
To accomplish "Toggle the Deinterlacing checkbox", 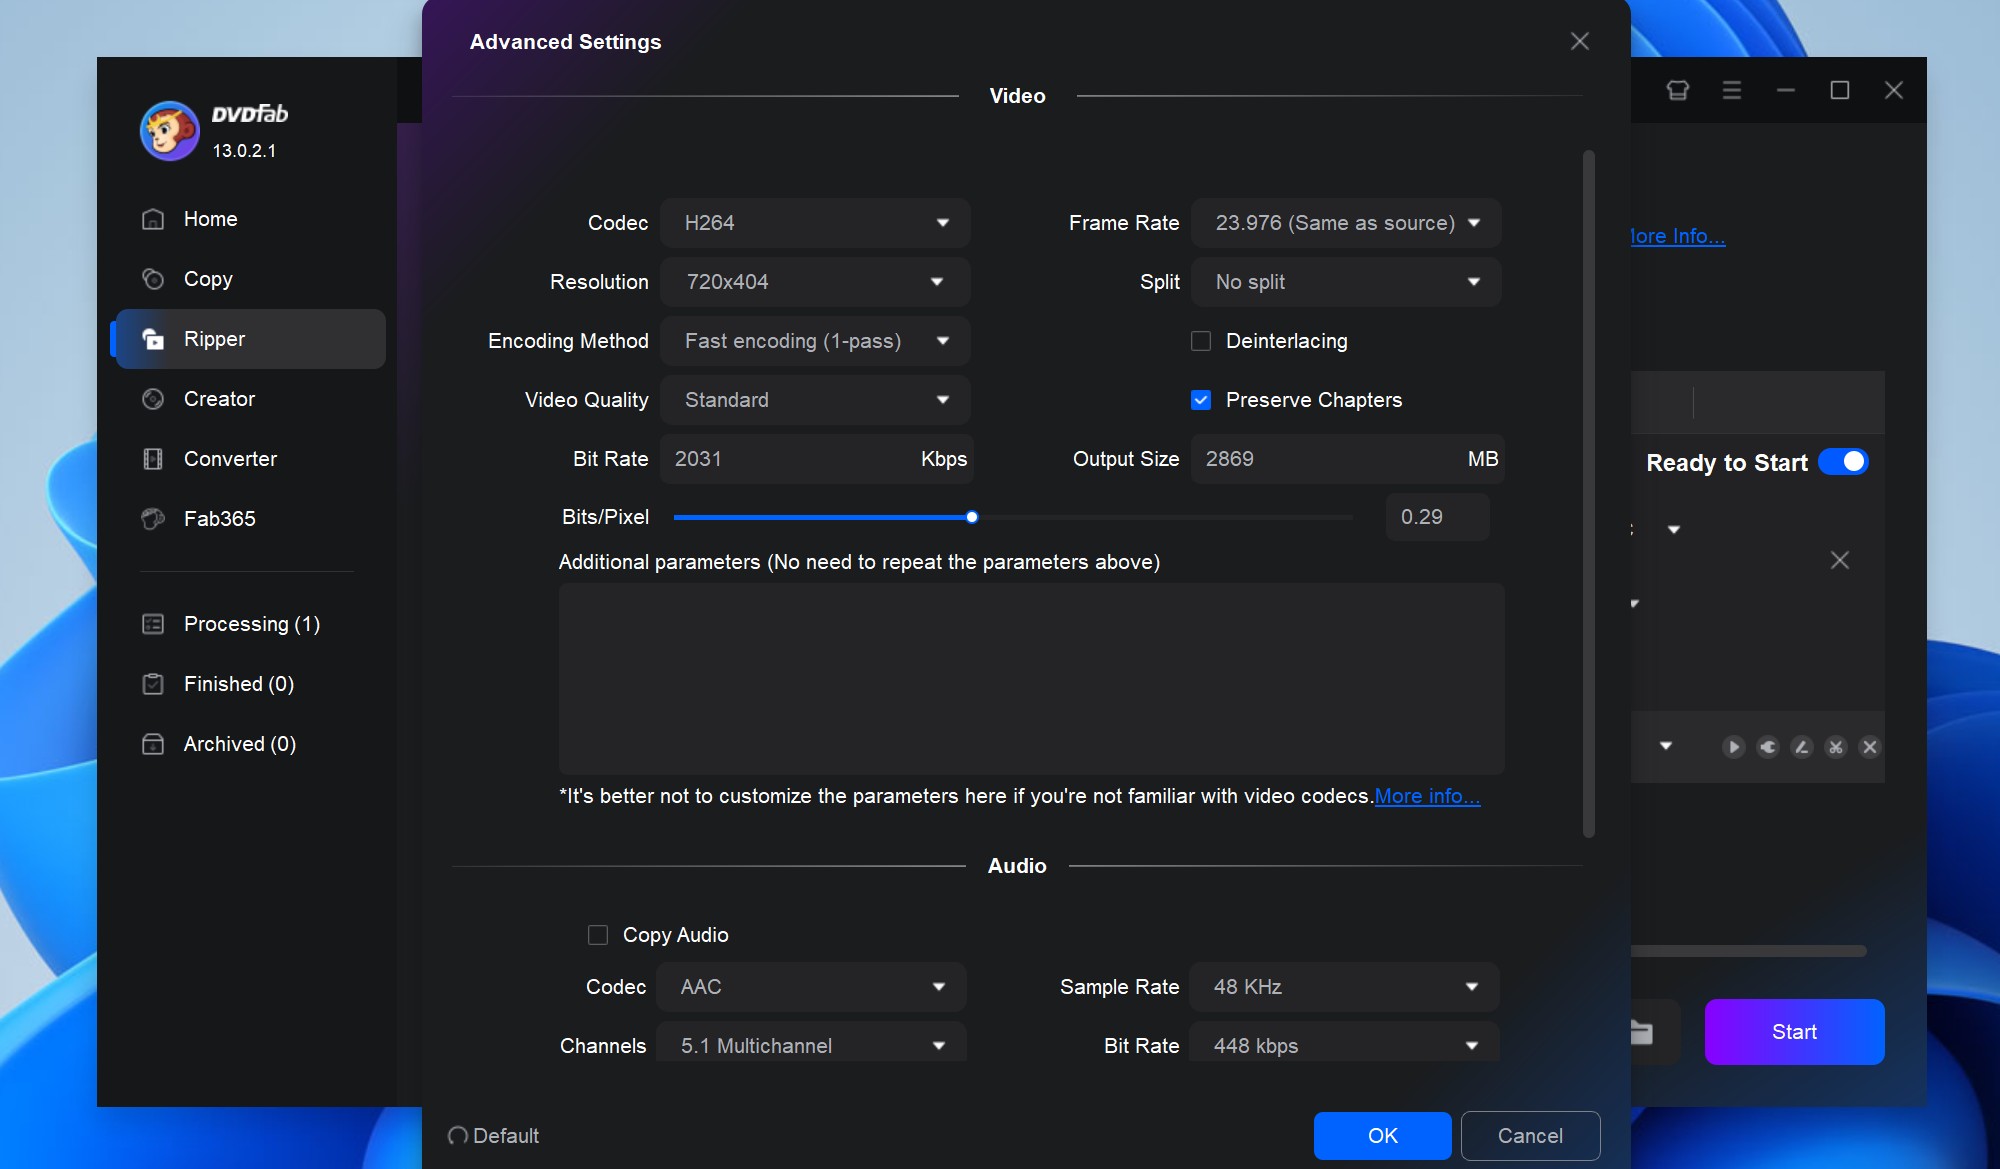I will tap(1201, 341).
